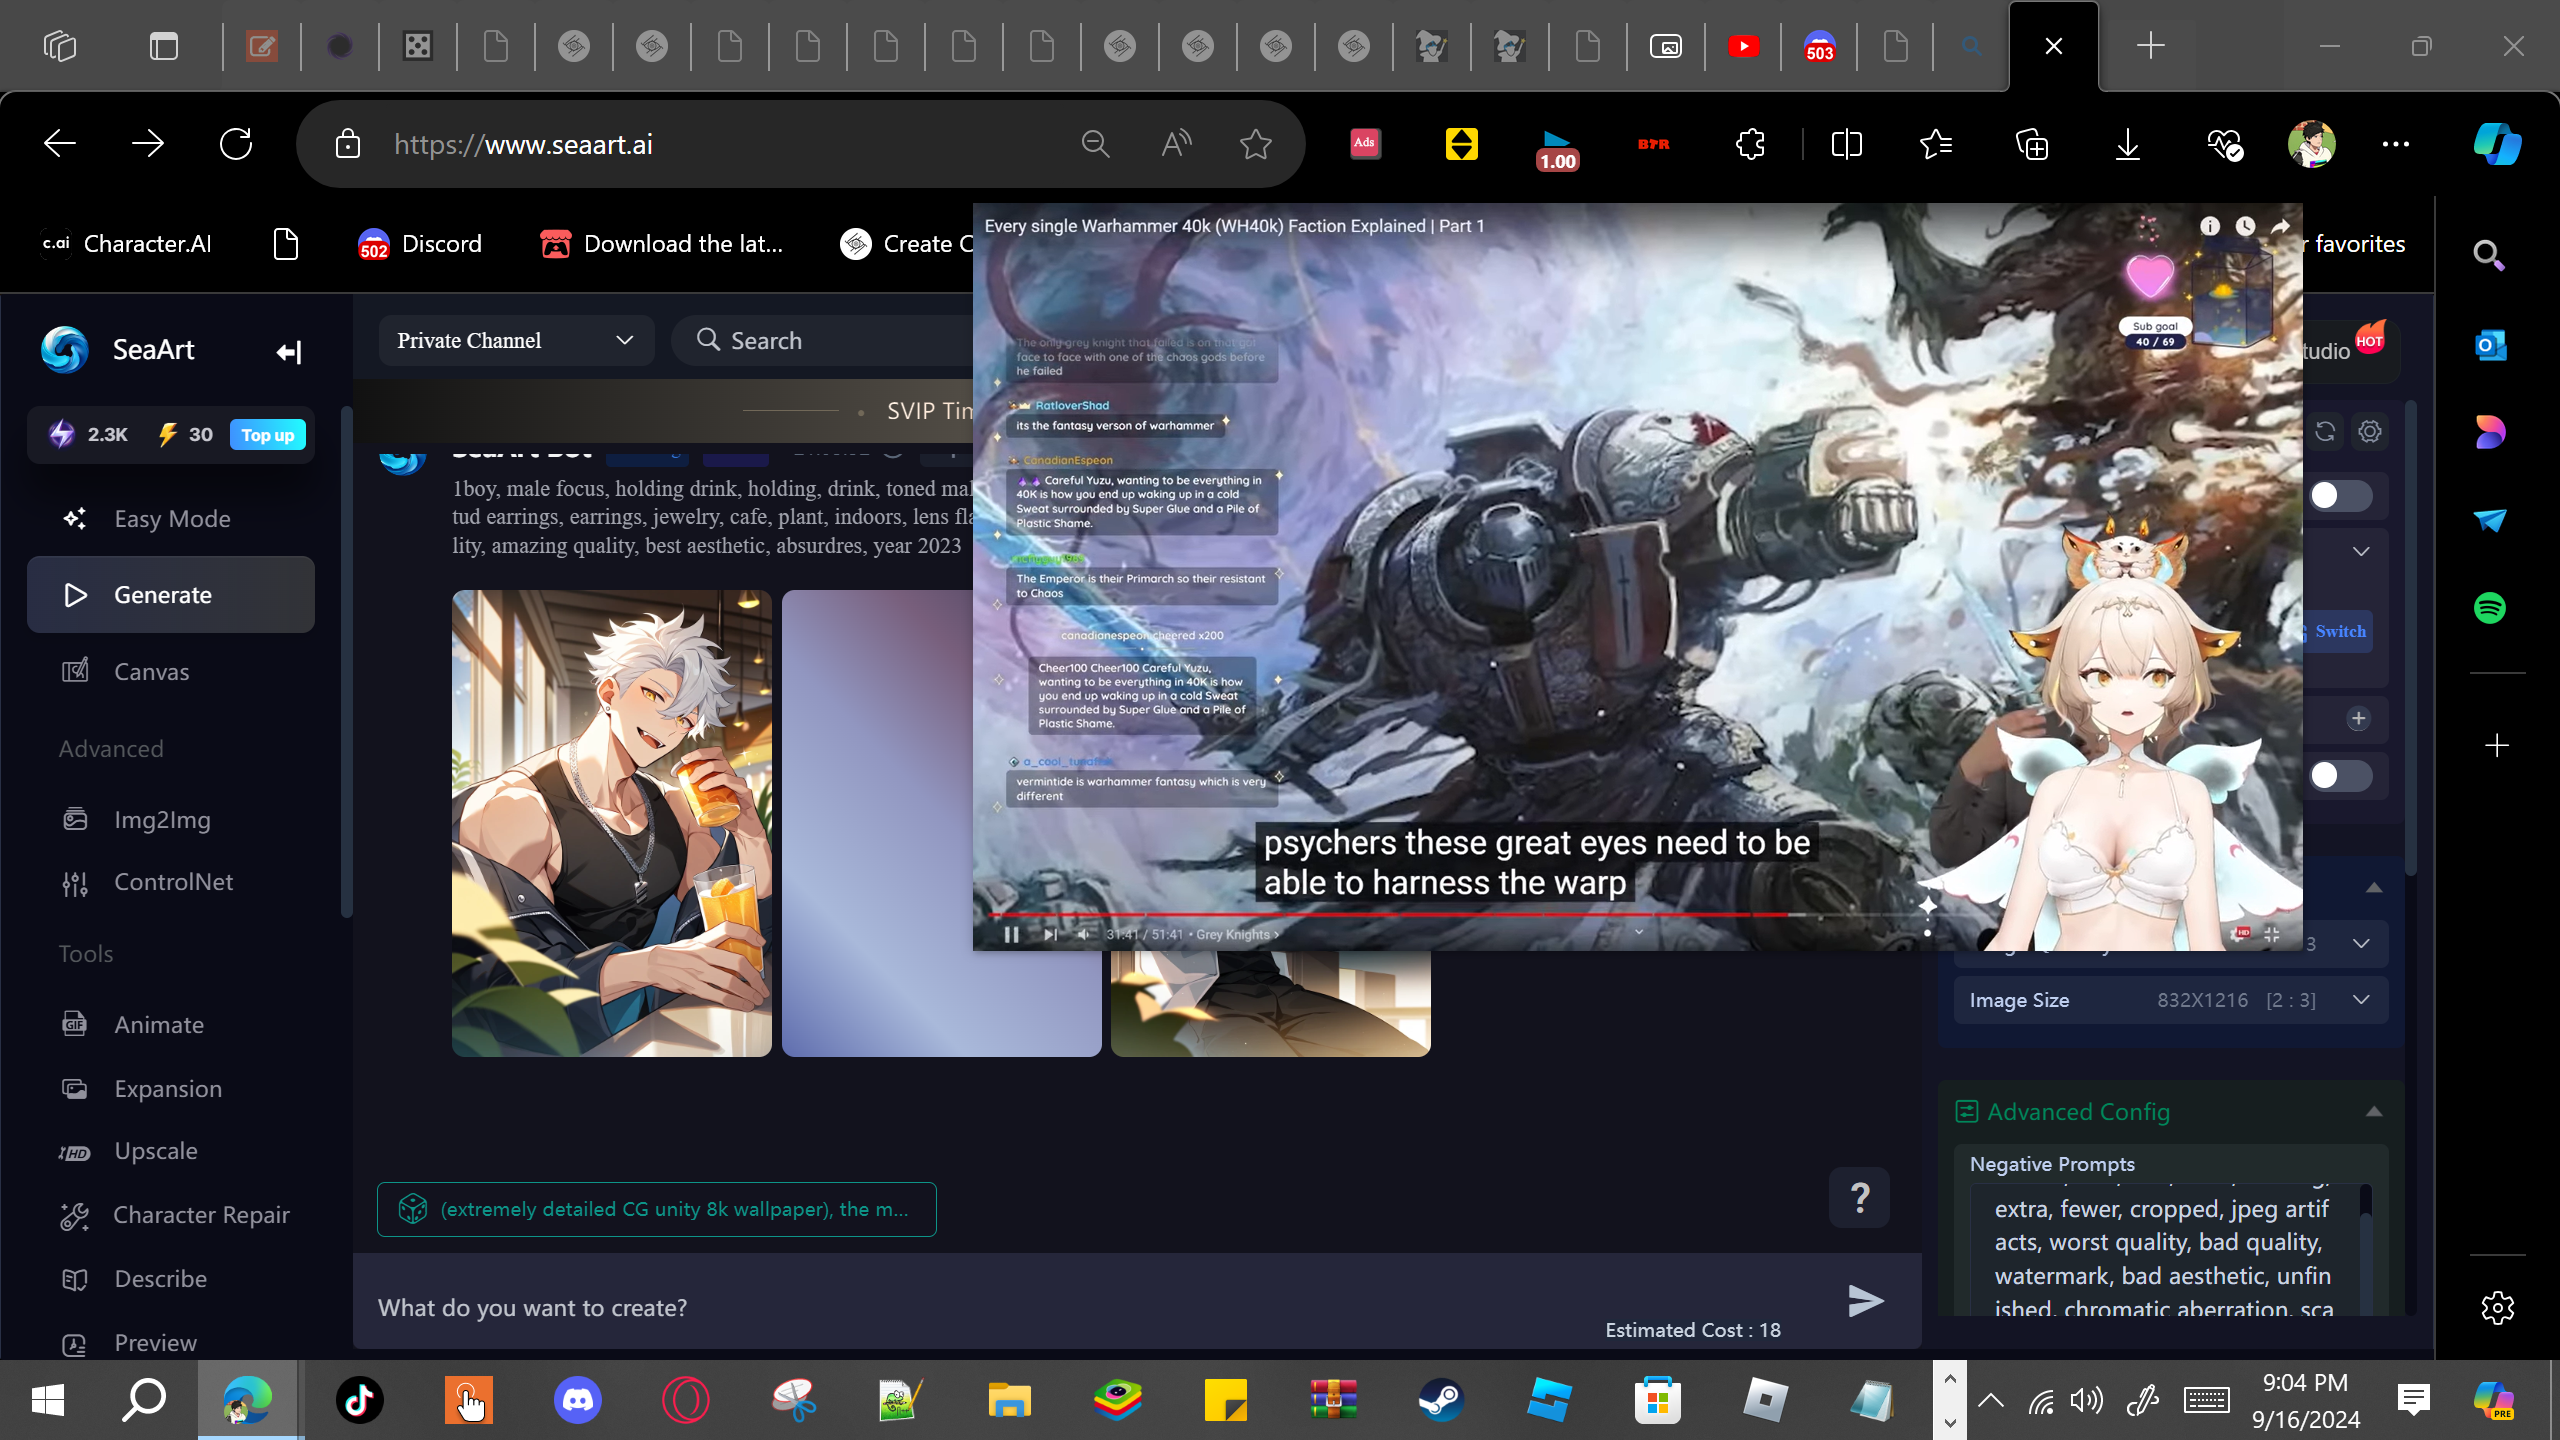Go back in the browser
The image size is (2560, 1440).
60,144
